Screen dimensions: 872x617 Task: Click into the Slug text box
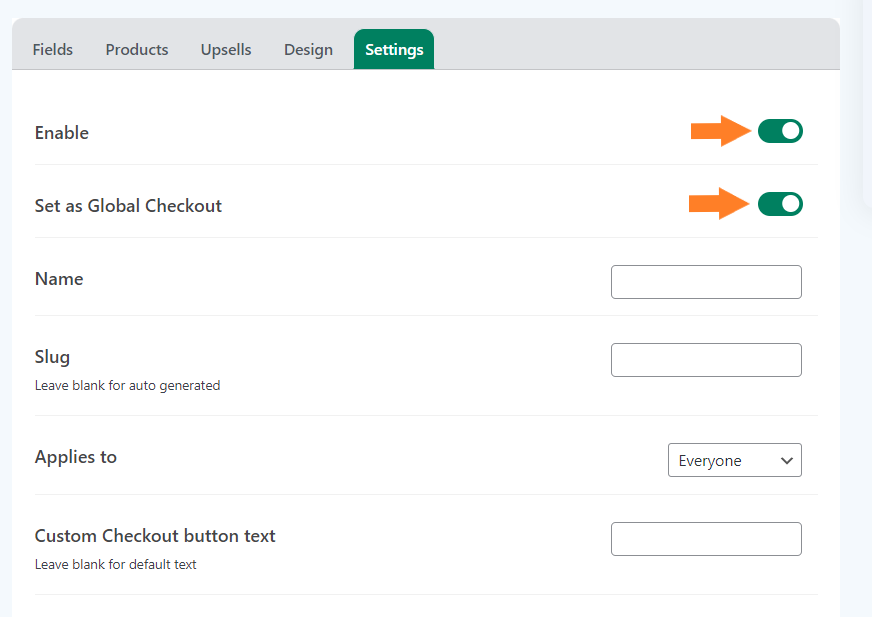706,360
